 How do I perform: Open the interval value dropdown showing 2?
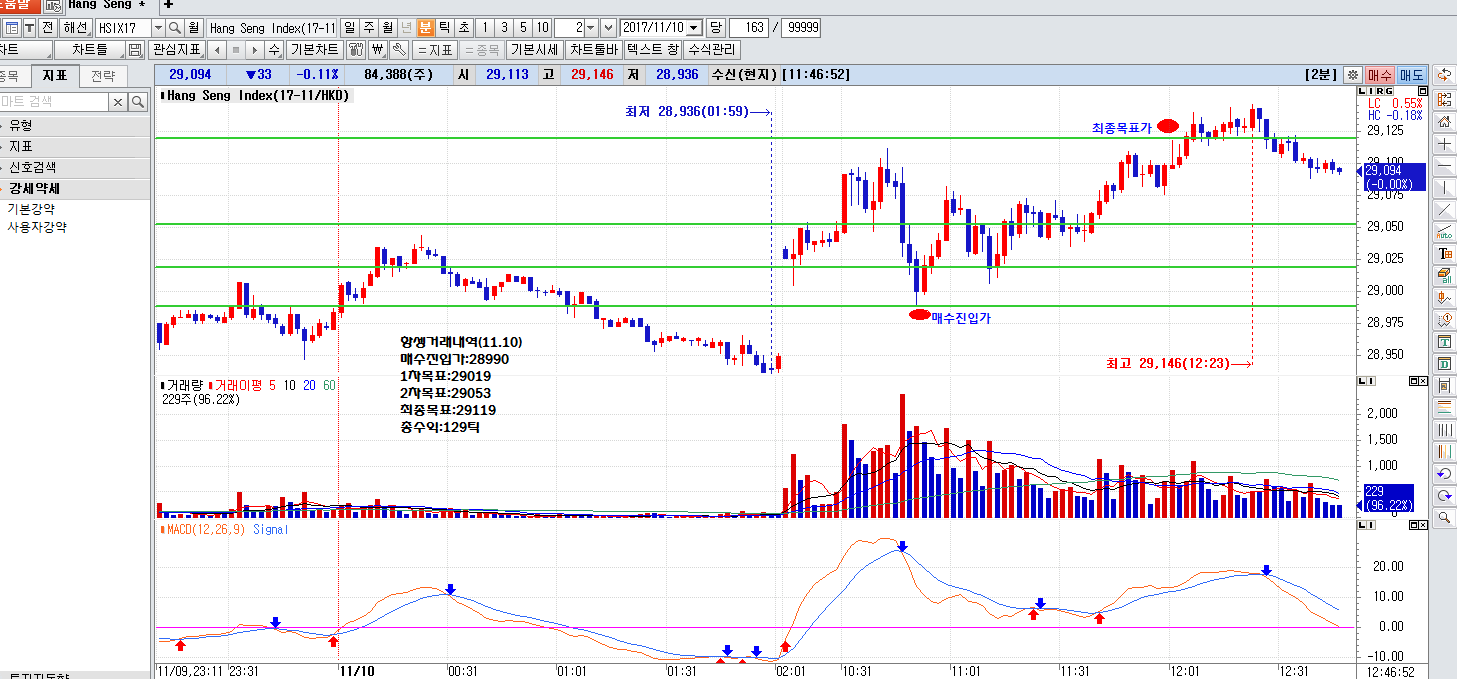click(591, 28)
